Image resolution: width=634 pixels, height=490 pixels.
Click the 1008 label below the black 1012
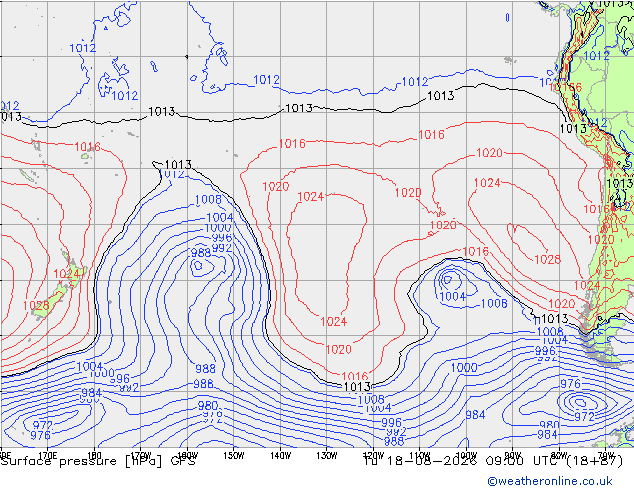pos(208,199)
